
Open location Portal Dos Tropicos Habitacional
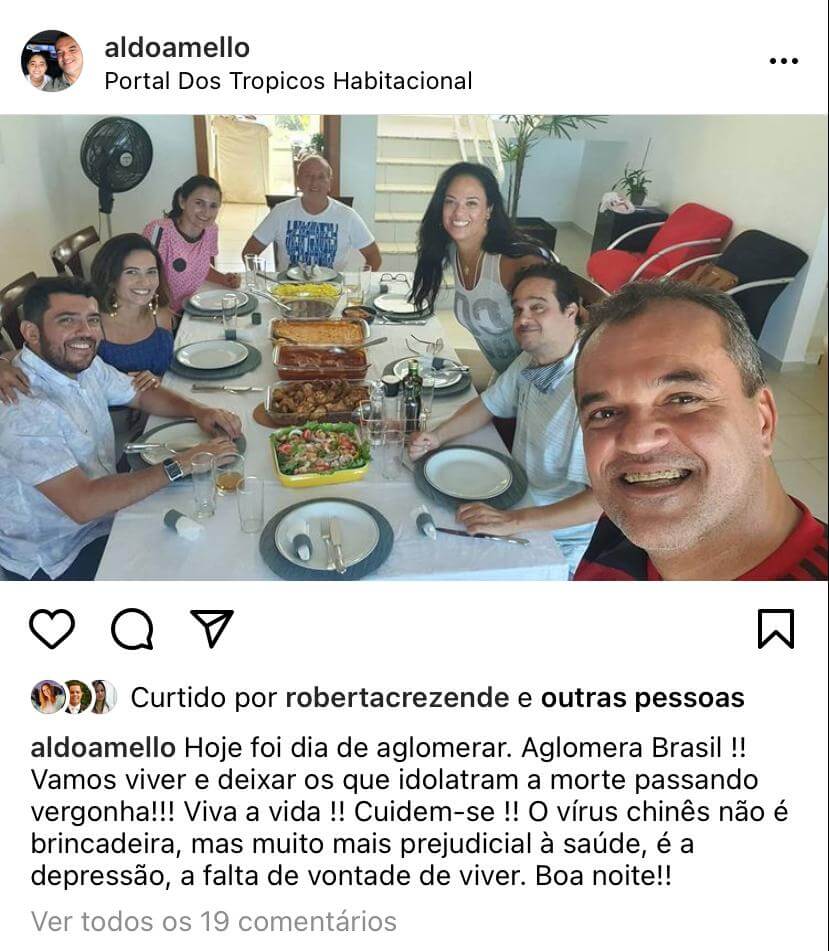coord(288,81)
